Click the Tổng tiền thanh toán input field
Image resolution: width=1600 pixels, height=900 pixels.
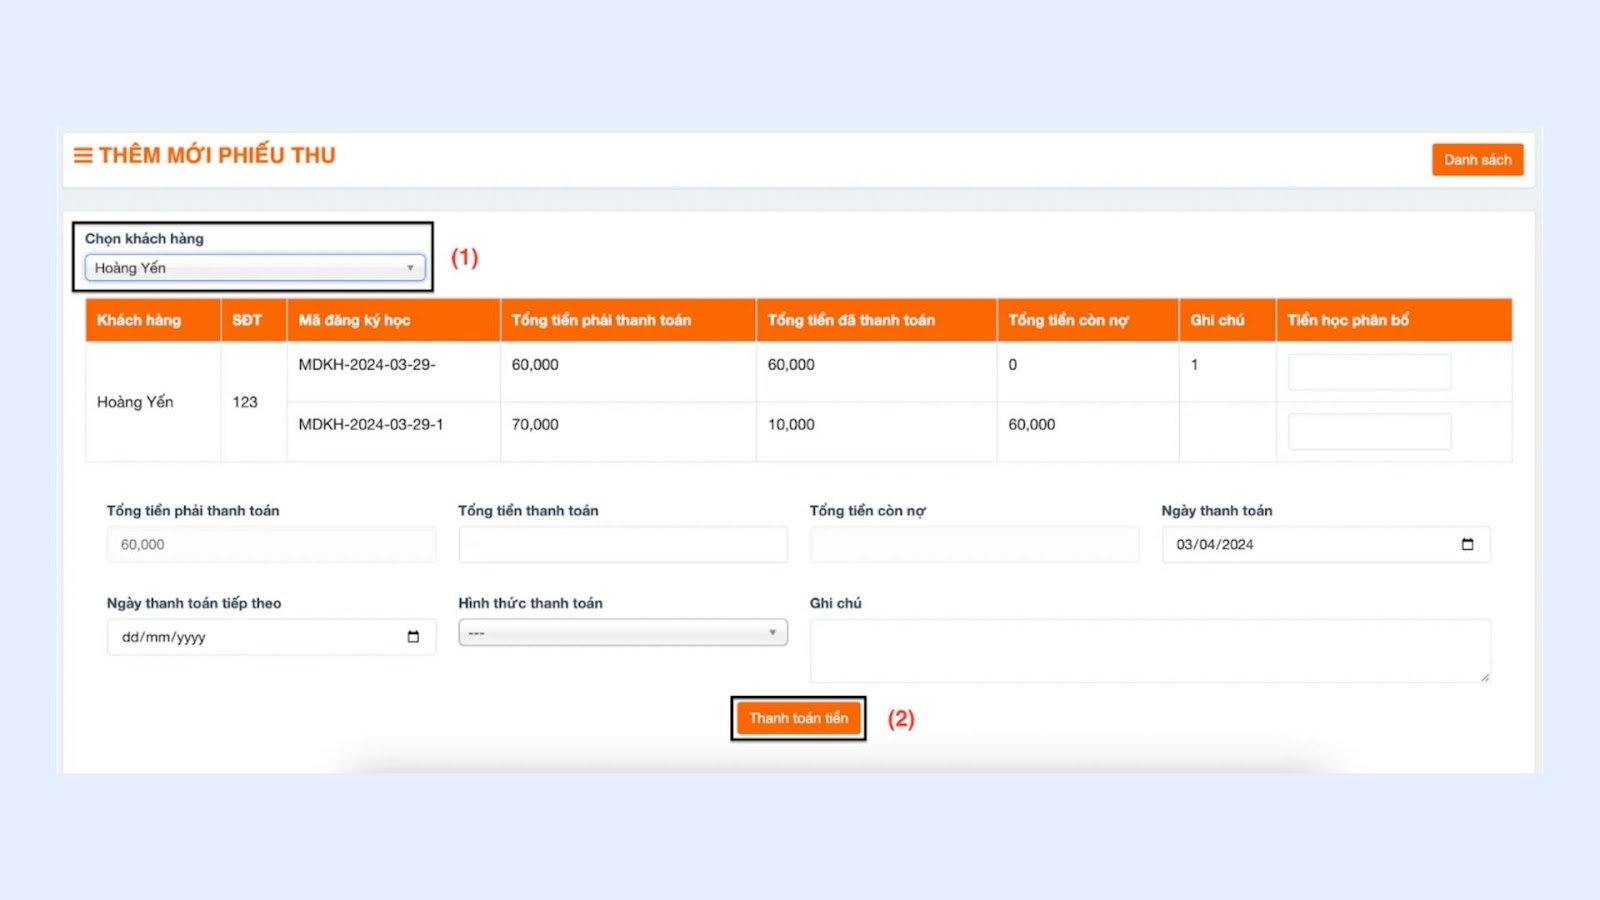coord(622,545)
